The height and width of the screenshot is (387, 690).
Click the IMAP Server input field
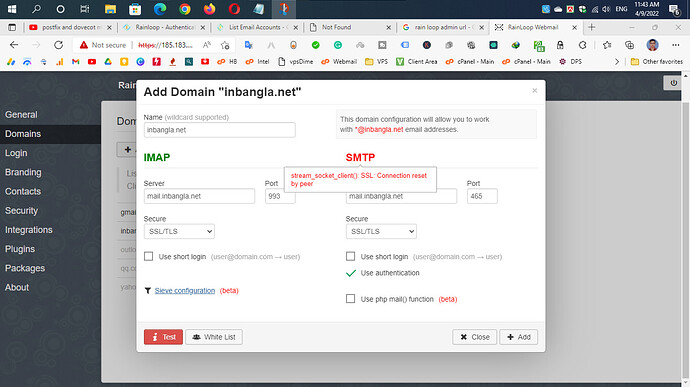(199, 196)
